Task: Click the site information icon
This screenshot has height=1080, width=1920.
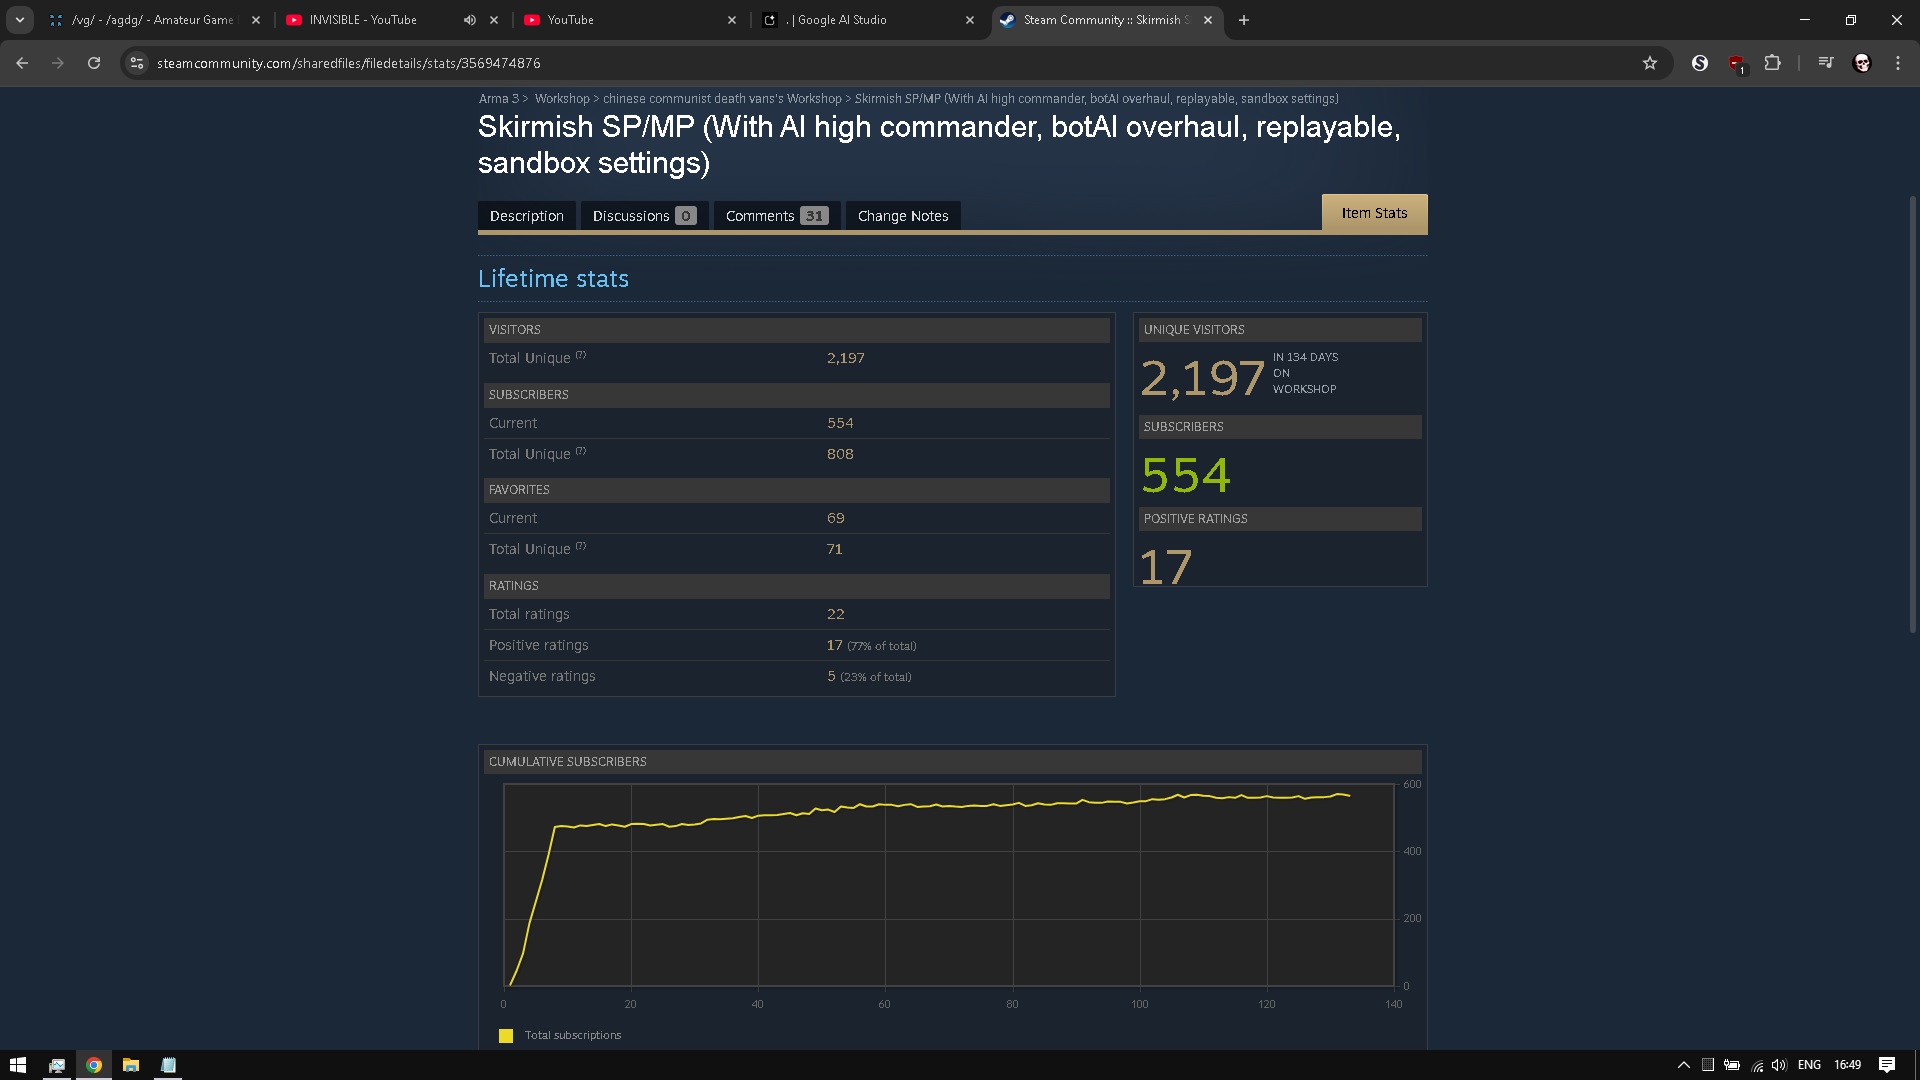Action: click(x=137, y=63)
